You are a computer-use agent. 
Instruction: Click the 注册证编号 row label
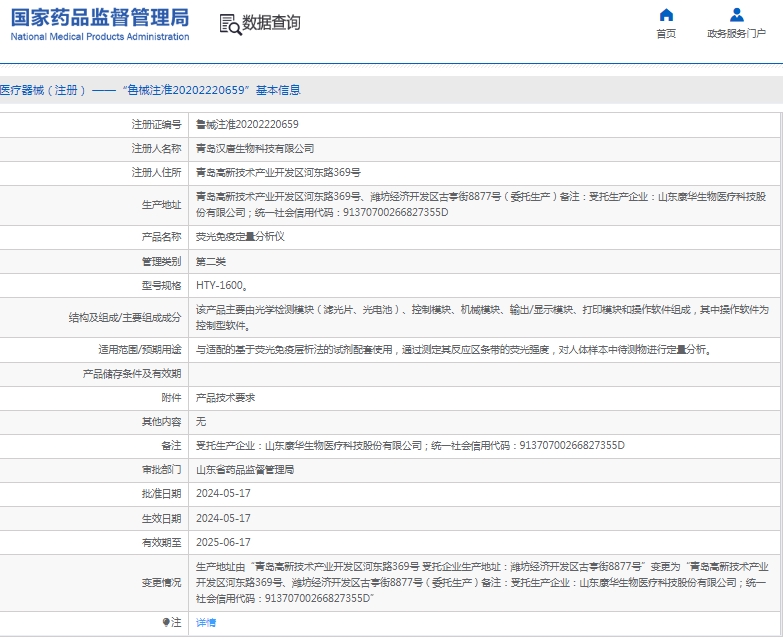(x=156, y=124)
